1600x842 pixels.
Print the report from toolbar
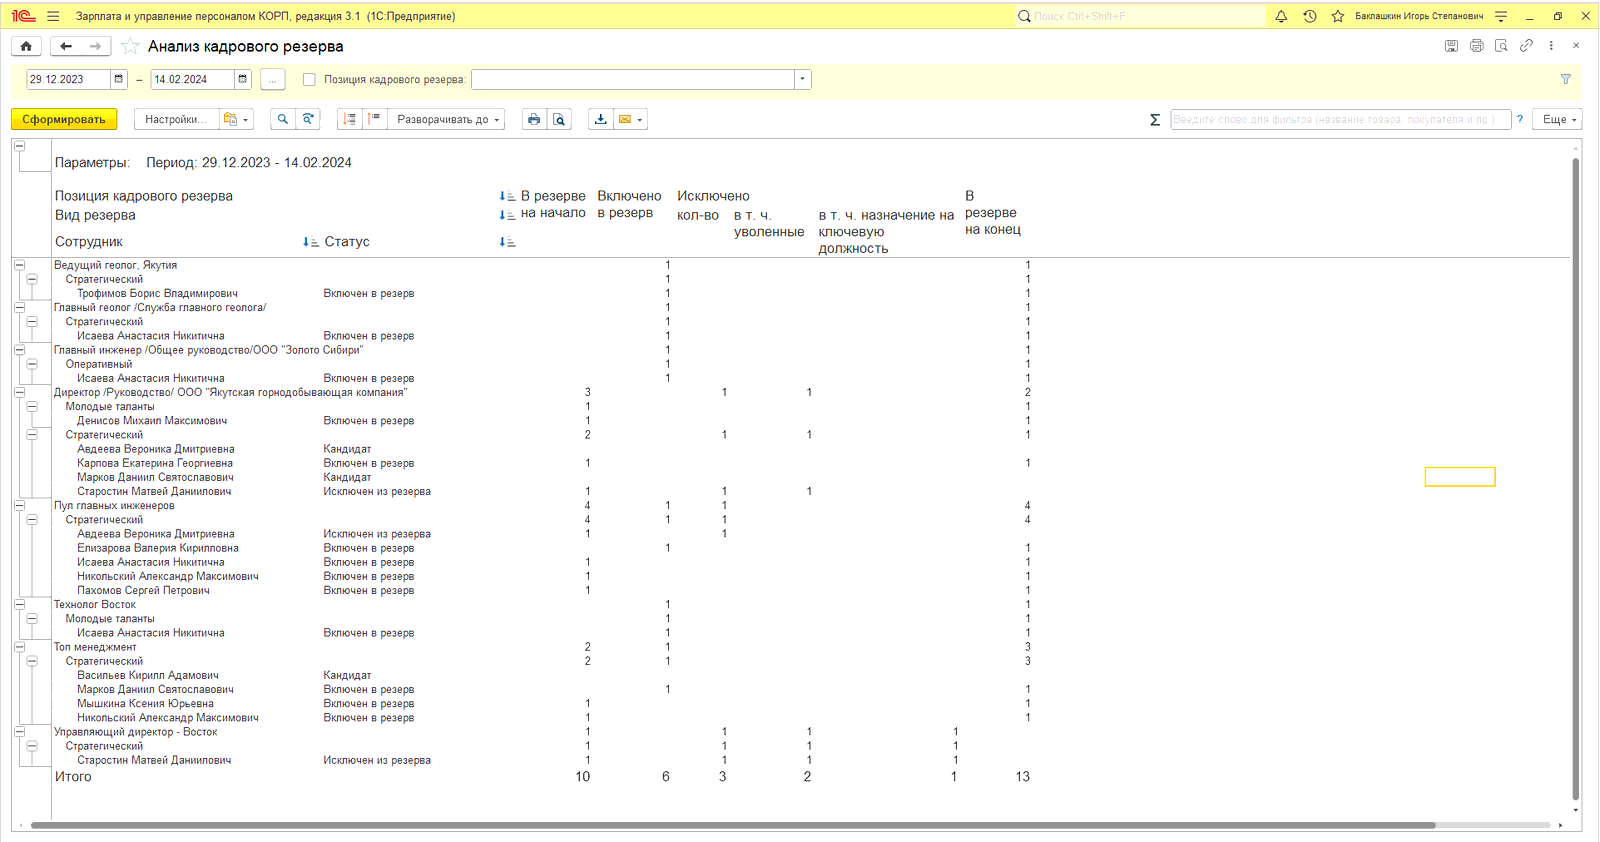[534, 119]
